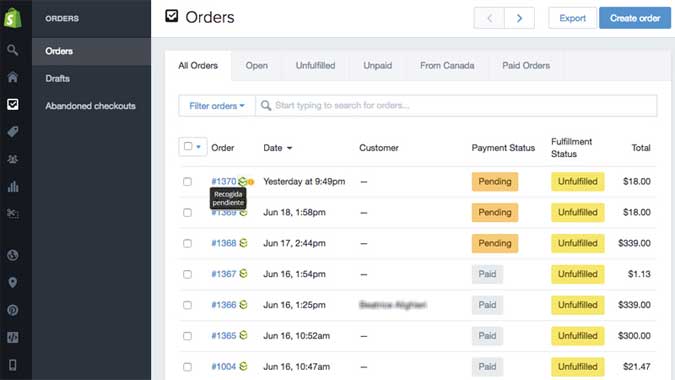Go to next page with right arrow
Screen dimensions: 675x380
point(519,18)
